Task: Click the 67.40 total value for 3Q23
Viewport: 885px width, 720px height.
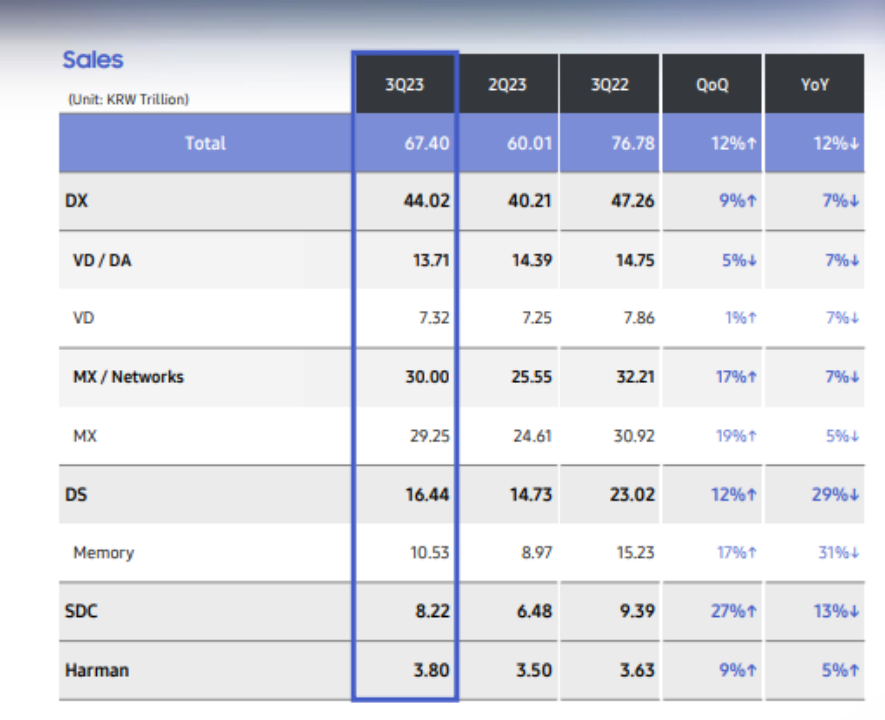Action: 426,143
